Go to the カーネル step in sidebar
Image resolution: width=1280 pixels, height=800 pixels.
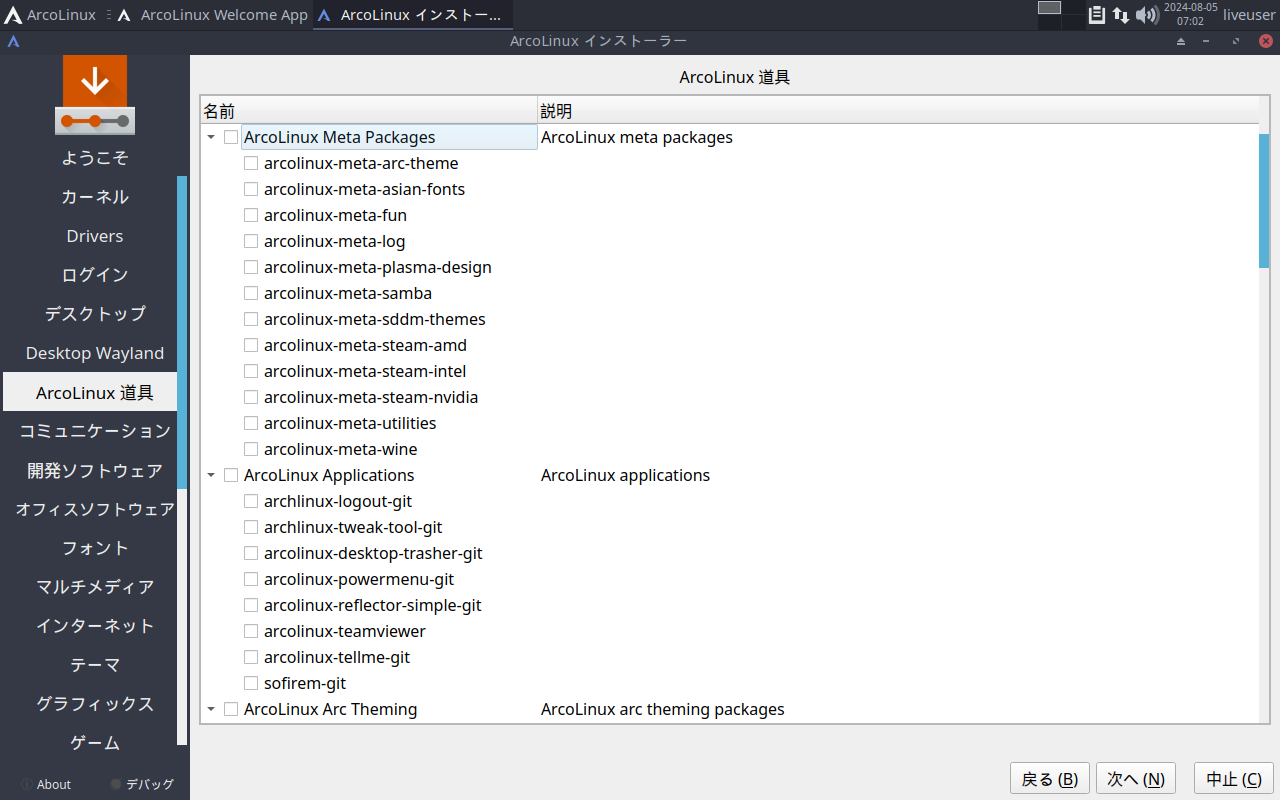95,197
